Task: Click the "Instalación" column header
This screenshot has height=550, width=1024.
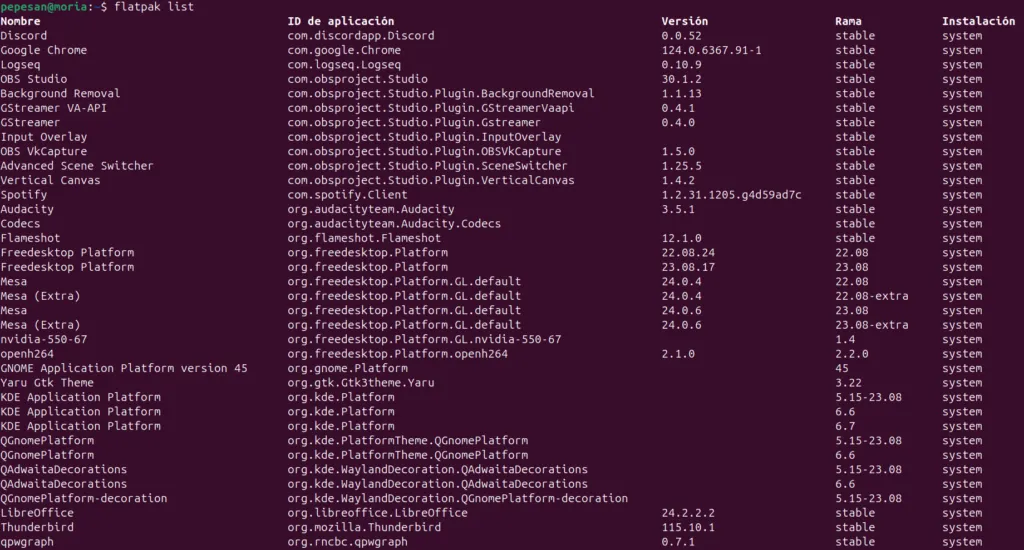Action: pos(978,21)
